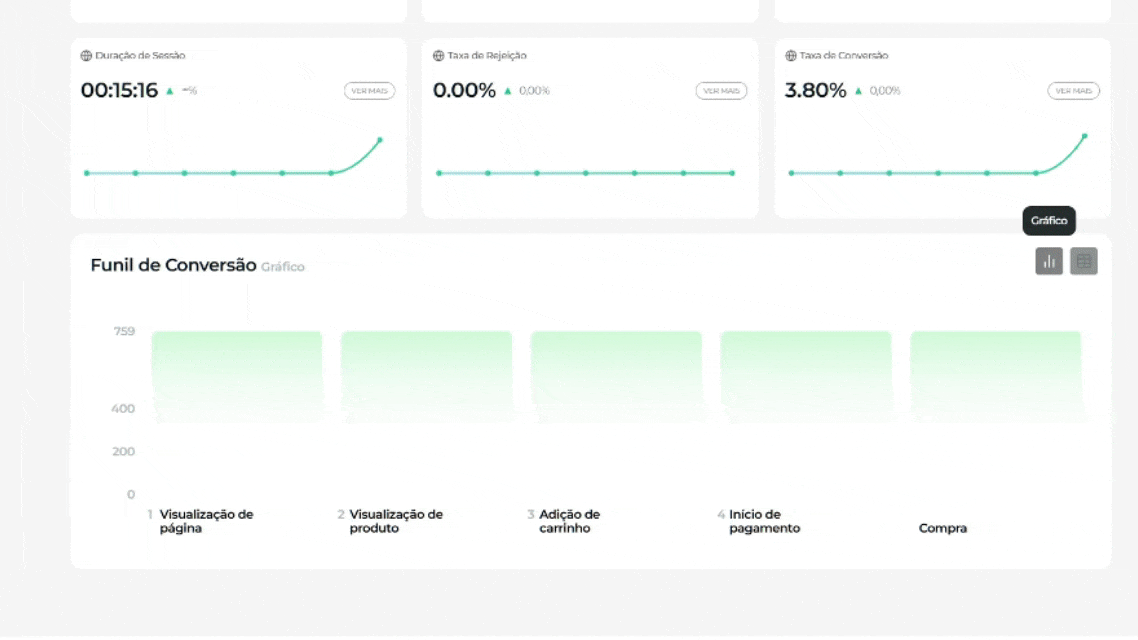The width and height of the screenshot is (1138, 640).
Task: Open VER MAIS for Duração de Sessão
Action: click(x=369, y=91)
